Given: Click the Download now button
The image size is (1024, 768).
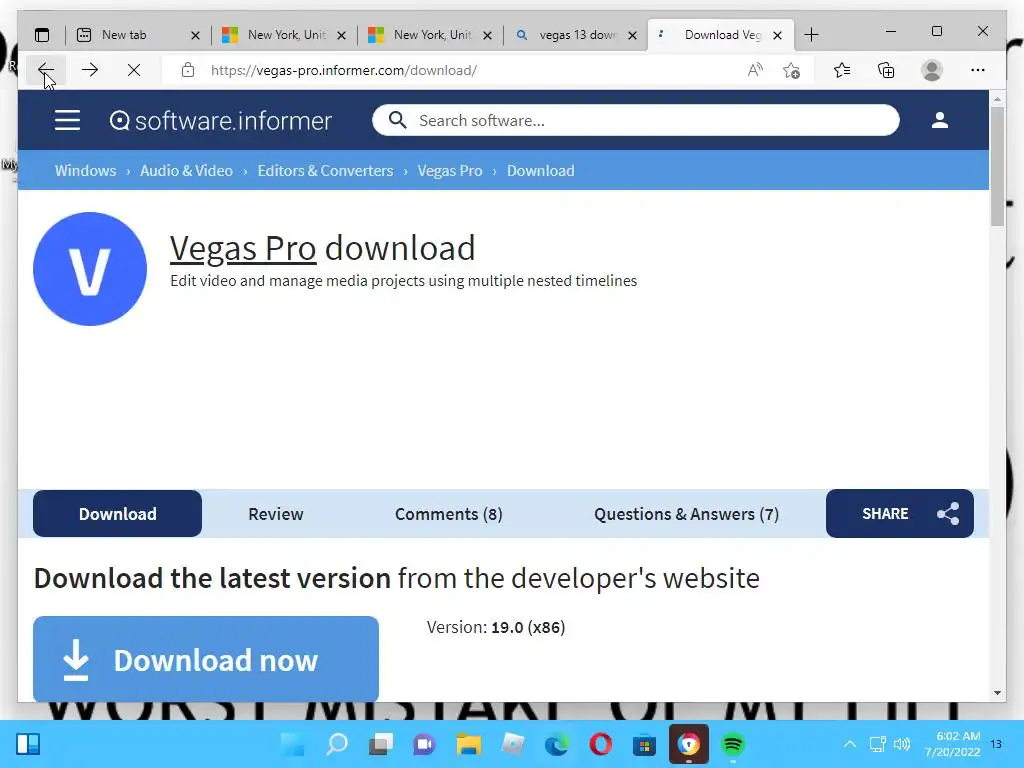Looking at the screenshot, I should click(206, 659).
